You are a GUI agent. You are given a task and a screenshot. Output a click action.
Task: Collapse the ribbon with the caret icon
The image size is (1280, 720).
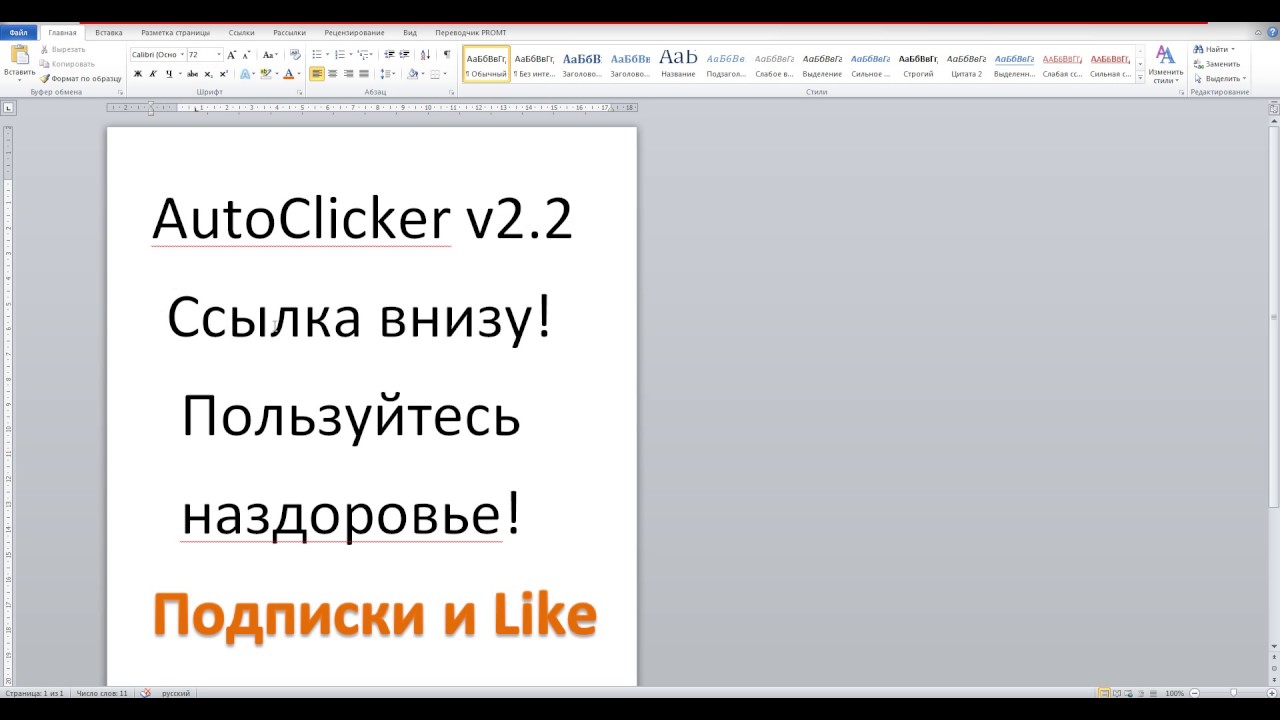[1258, 33]
